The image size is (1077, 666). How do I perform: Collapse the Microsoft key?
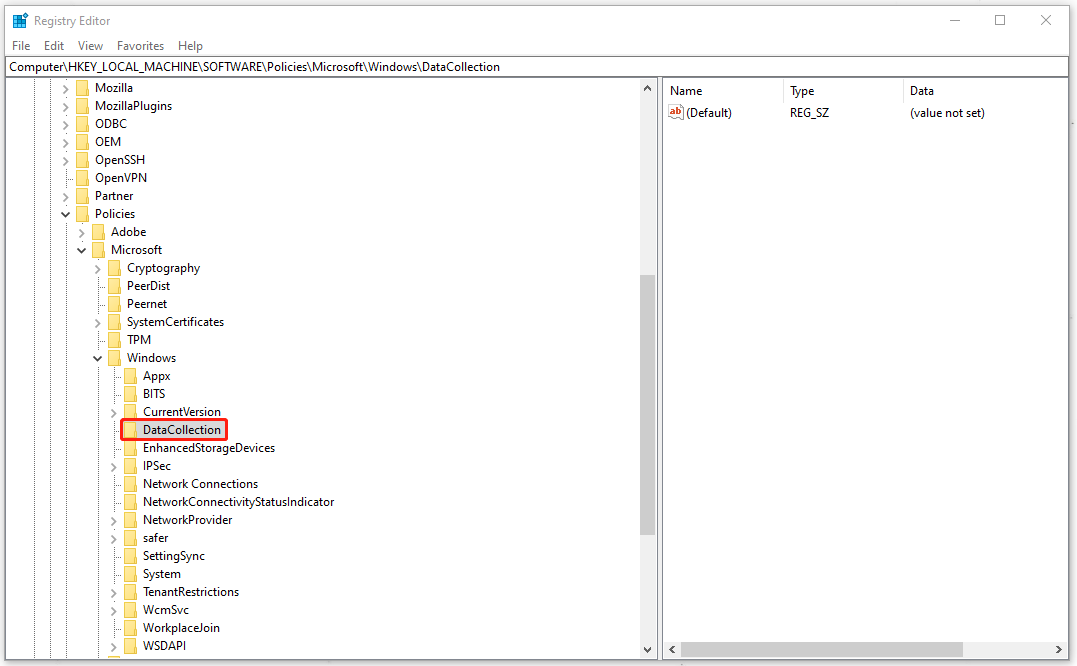click(x=82, y=251)
